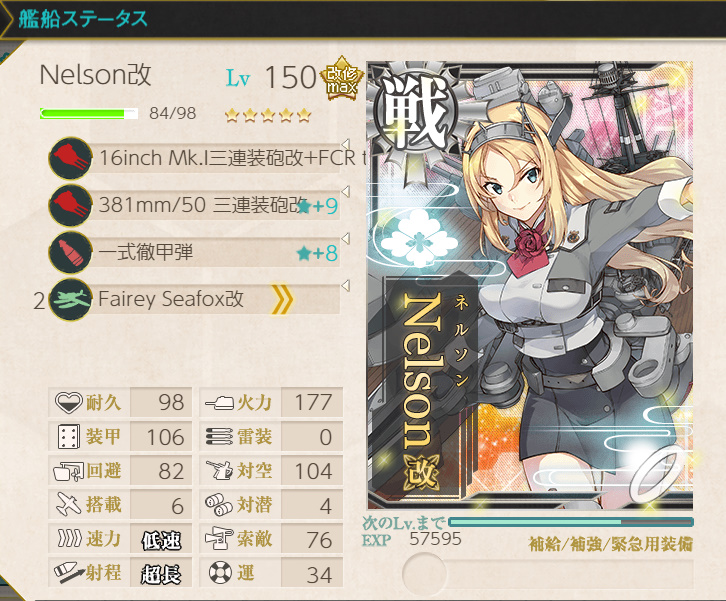Click the red main gun icon for 16inch Mk.I
Image resolution: width=726 pixels, height=601 pixels.
tap(70, 158)
